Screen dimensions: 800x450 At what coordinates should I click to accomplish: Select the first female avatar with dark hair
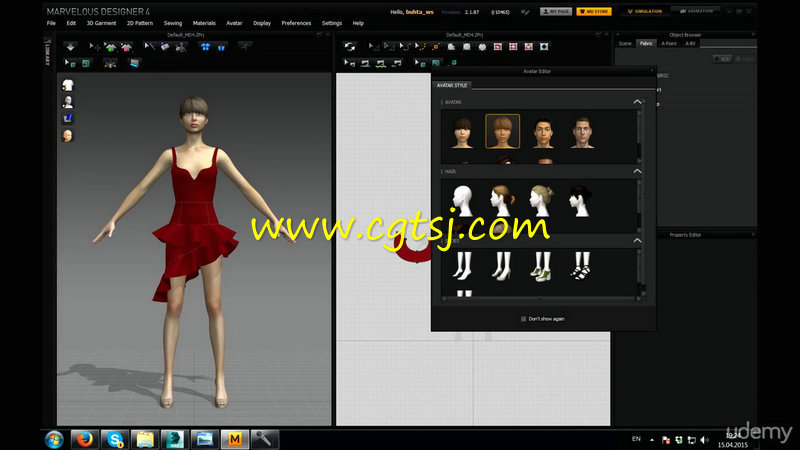coord(463,132)
